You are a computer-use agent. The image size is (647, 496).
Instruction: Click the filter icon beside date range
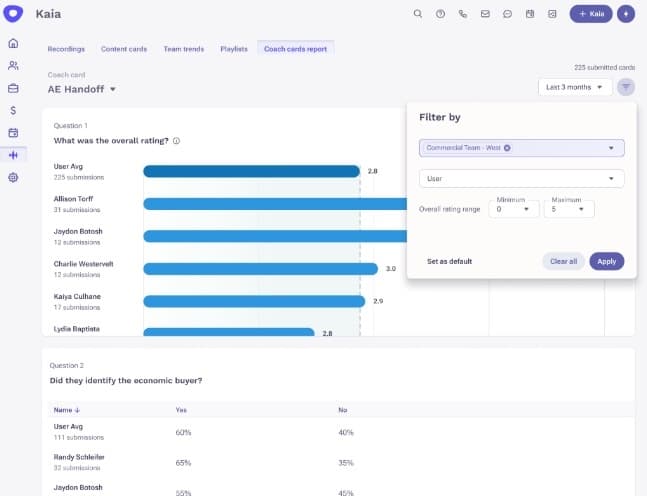[x=625, y=87]
